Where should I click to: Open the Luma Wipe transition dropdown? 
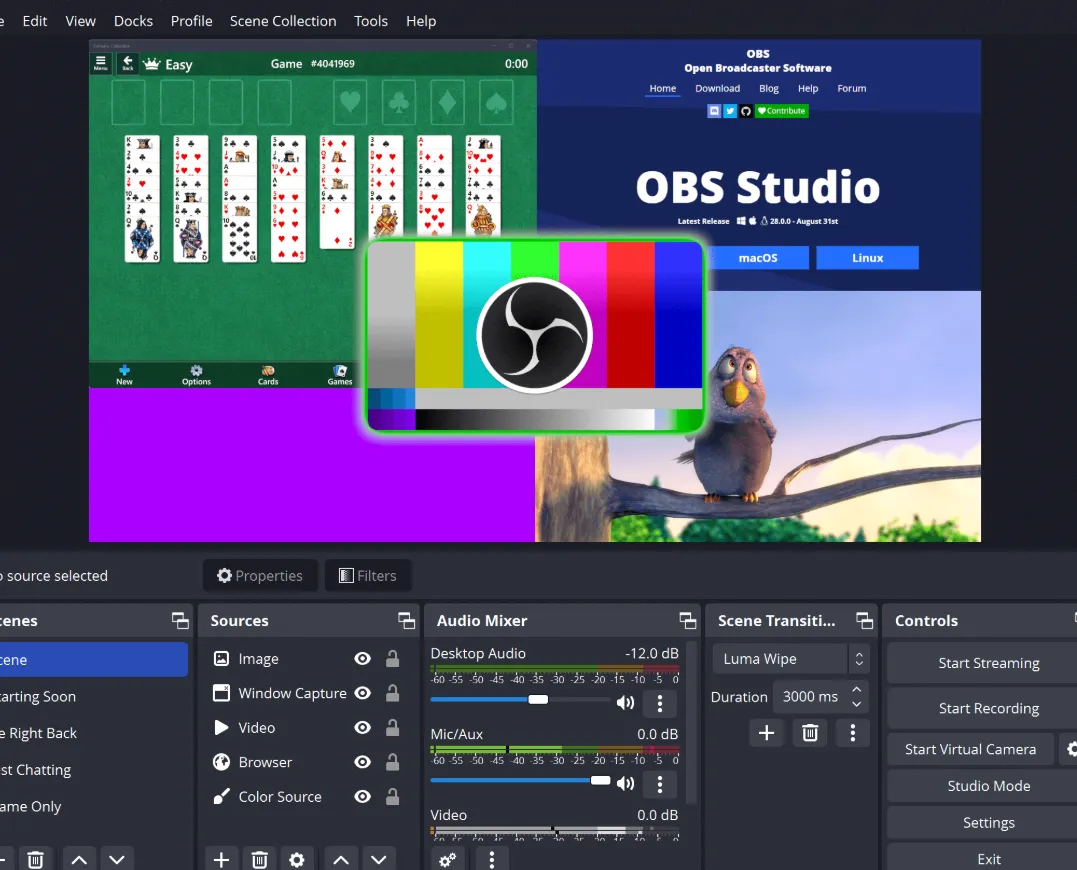click(x=857, y=658)
